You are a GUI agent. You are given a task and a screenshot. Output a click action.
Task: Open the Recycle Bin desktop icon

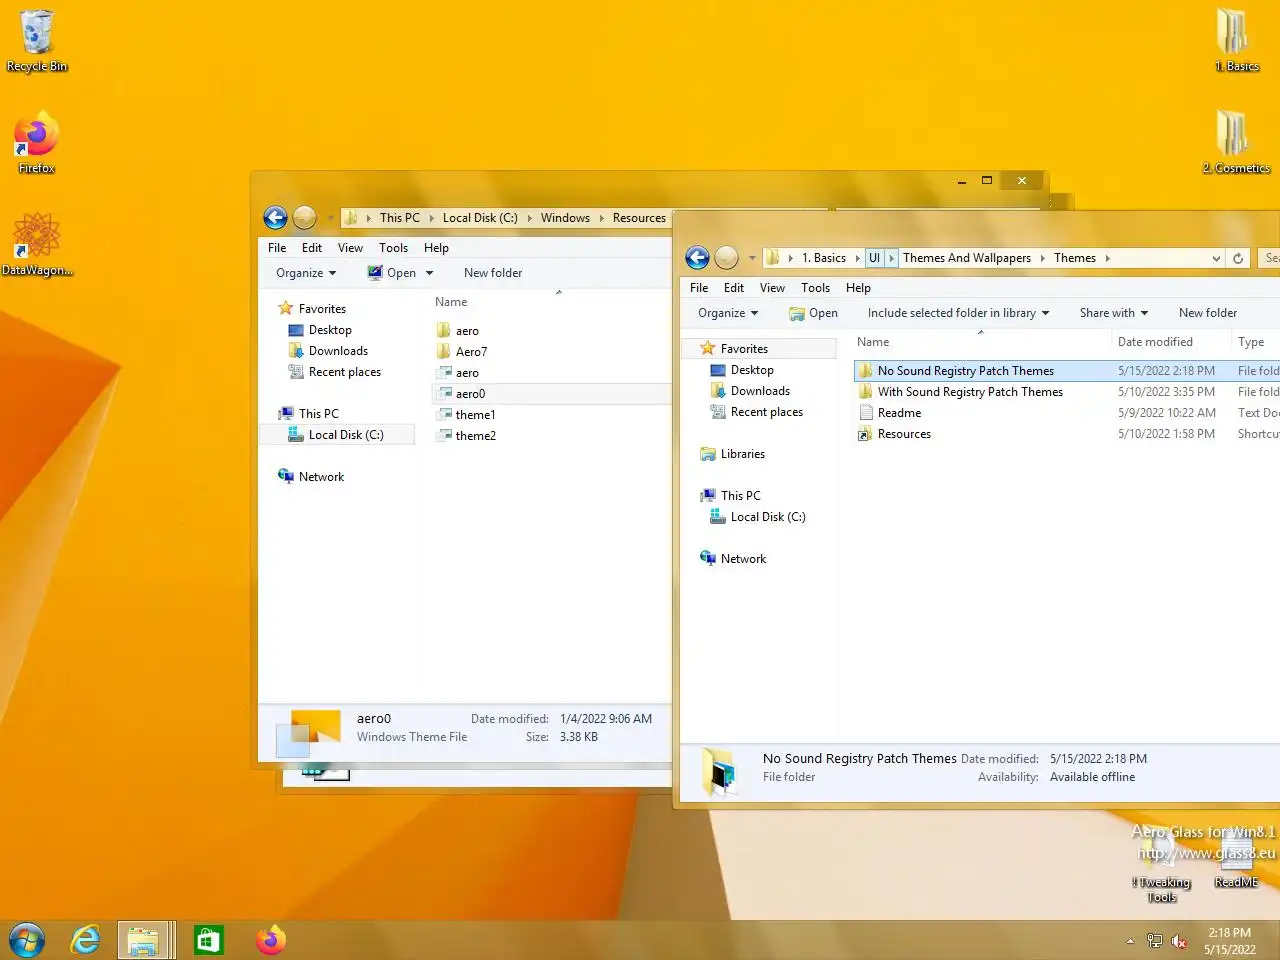click(x=37, y=40)
